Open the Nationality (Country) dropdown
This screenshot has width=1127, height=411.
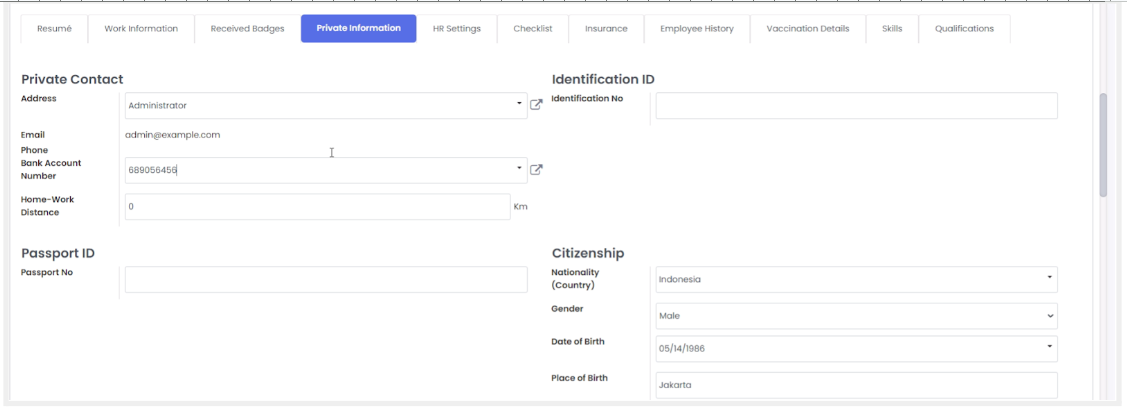coord(855,279)
